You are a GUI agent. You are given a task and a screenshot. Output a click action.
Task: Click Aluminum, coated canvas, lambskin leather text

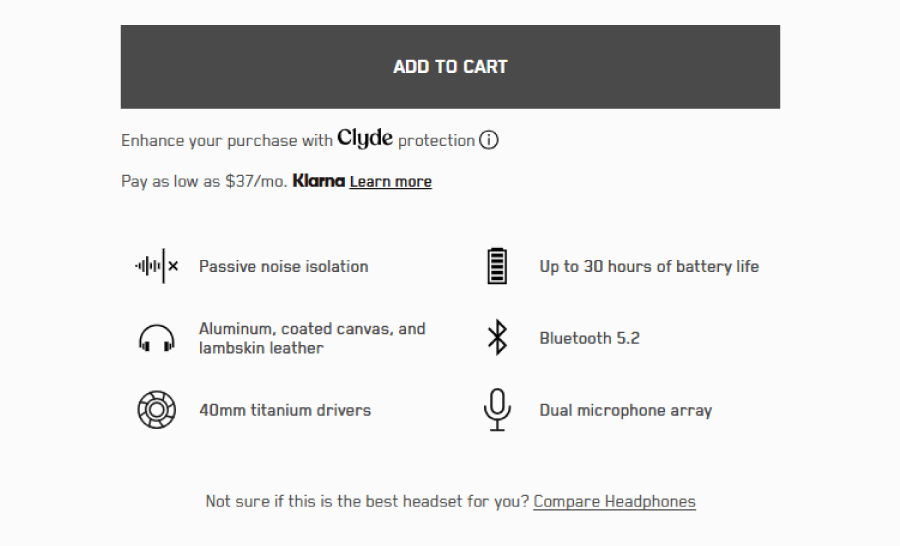(312, 338)
